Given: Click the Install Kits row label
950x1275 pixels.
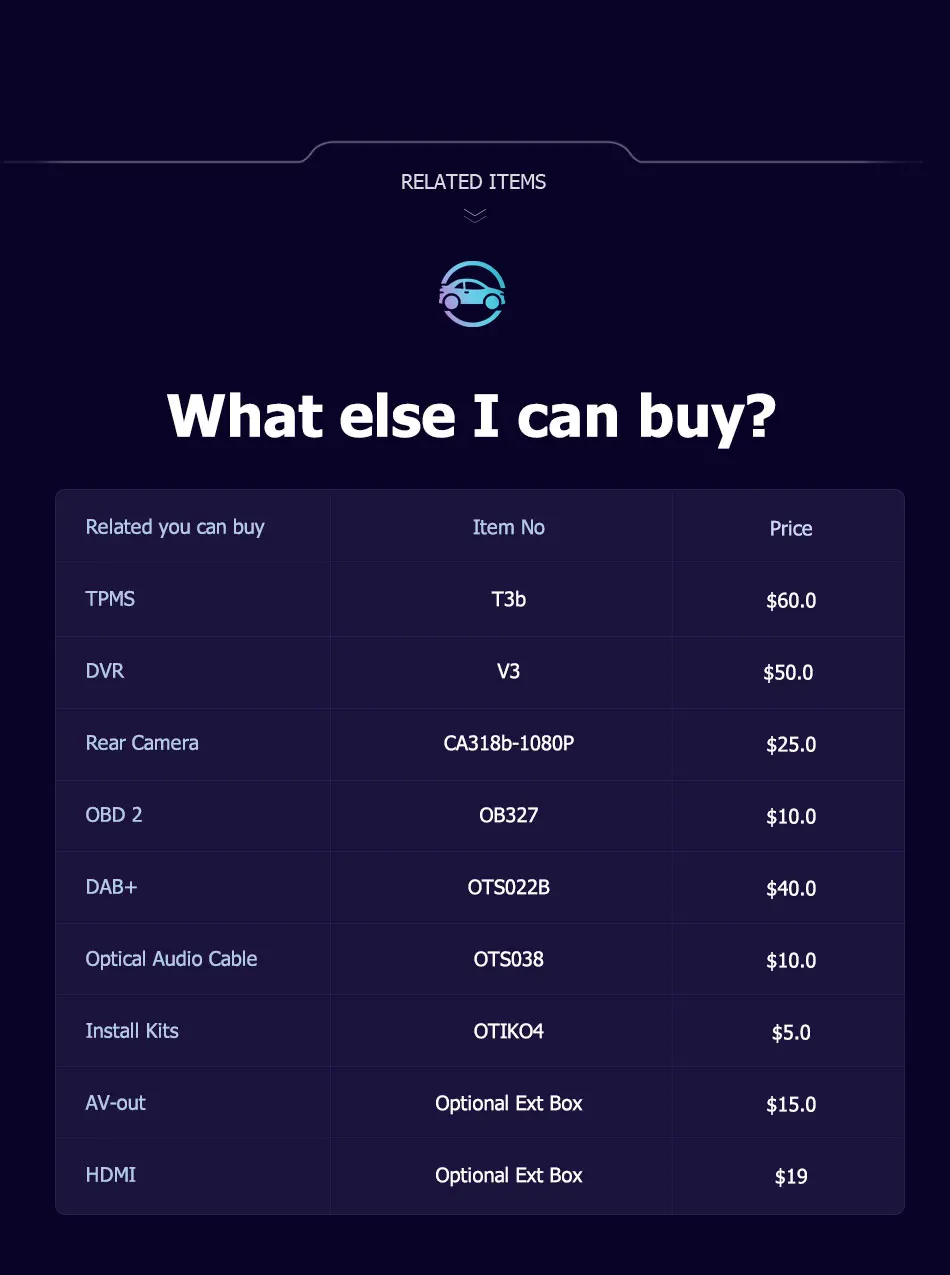Looking at the screenshot, I should click(132, 1031).
